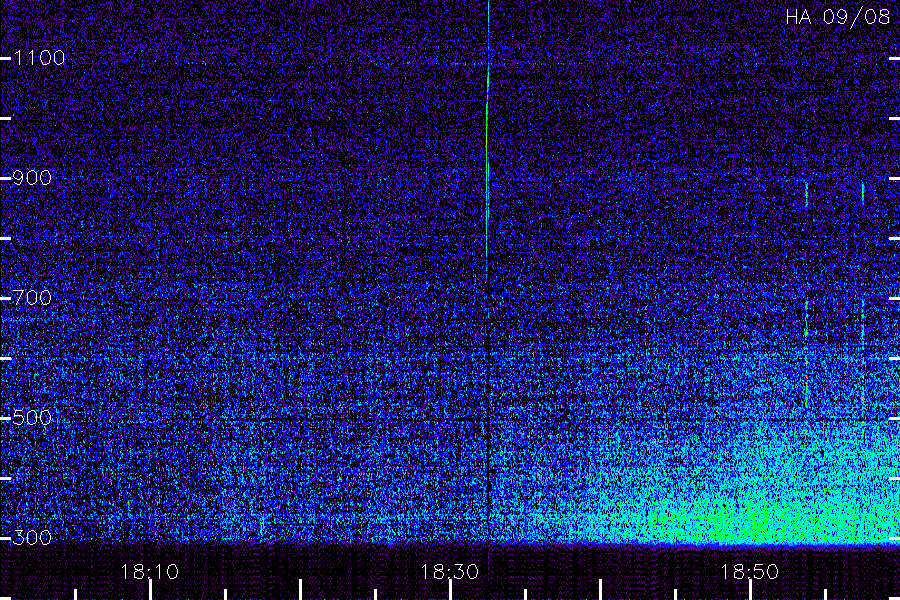This screenshot has width=900, height=600.
Task: Click the time tick mark below 18:30
Action: point(450,590)
